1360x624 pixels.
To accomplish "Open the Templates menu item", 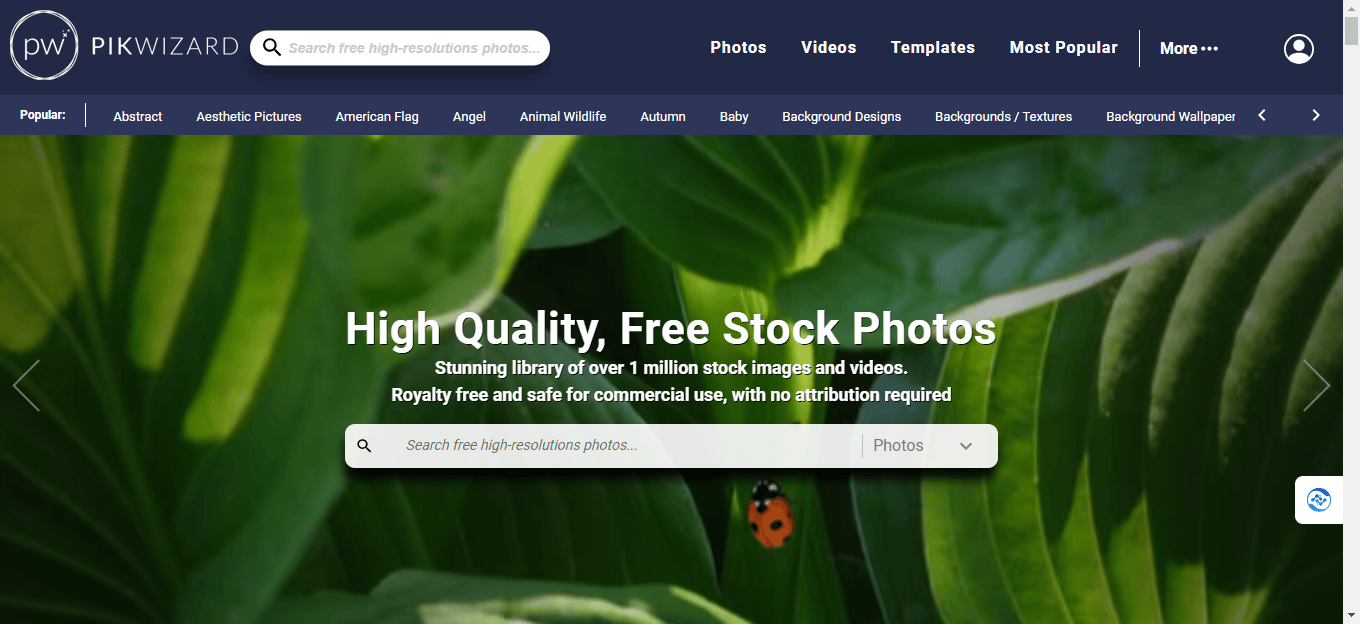I will pyautogui.click(x=932, y=47).
